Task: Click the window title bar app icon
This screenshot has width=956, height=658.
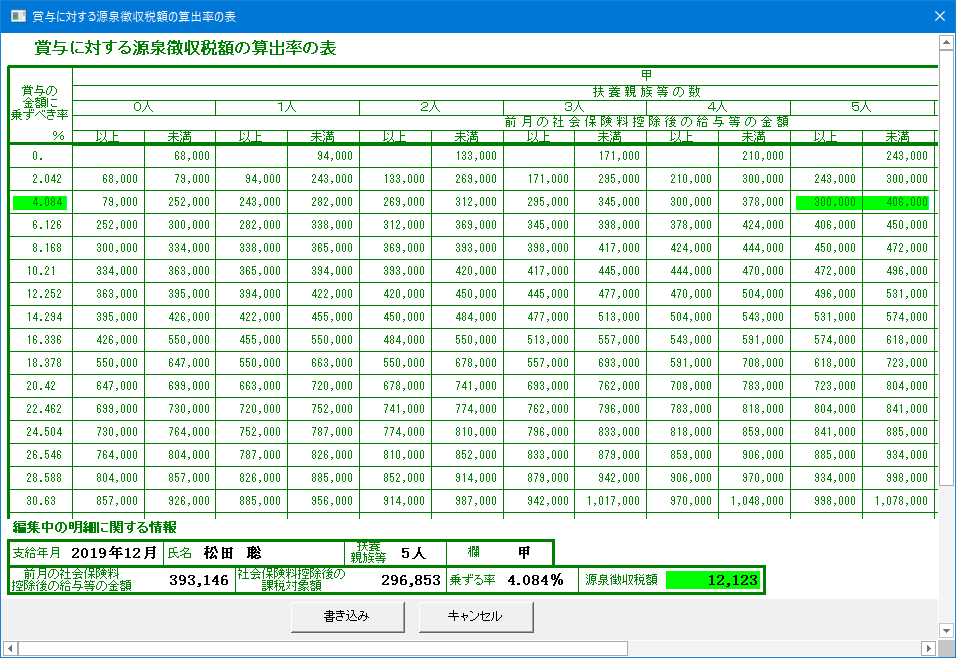Action: [x=18, y=16]
